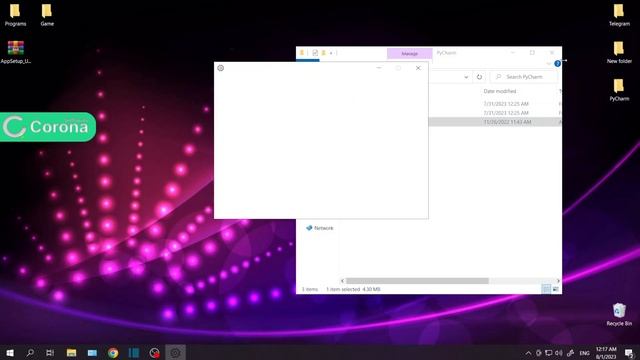Open the clock and calendar flyout

[606, 353]
